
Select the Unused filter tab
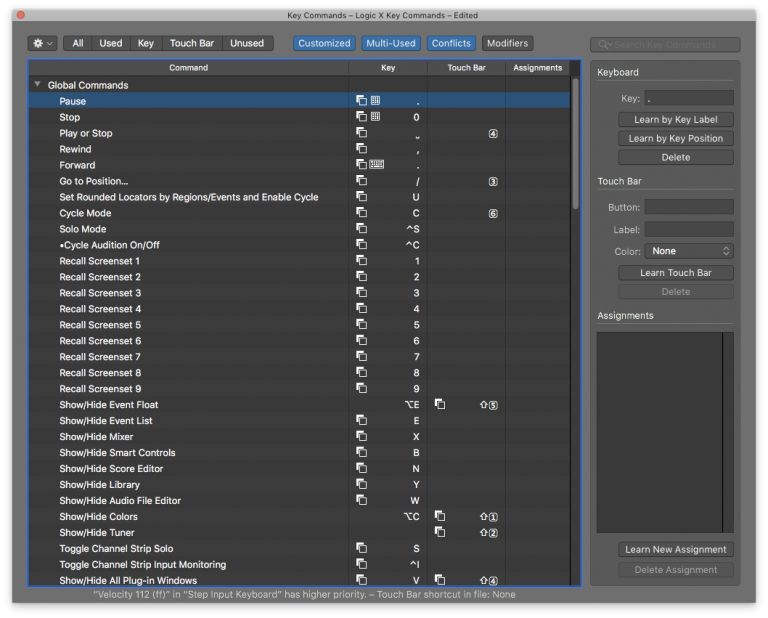coord(247,44)
